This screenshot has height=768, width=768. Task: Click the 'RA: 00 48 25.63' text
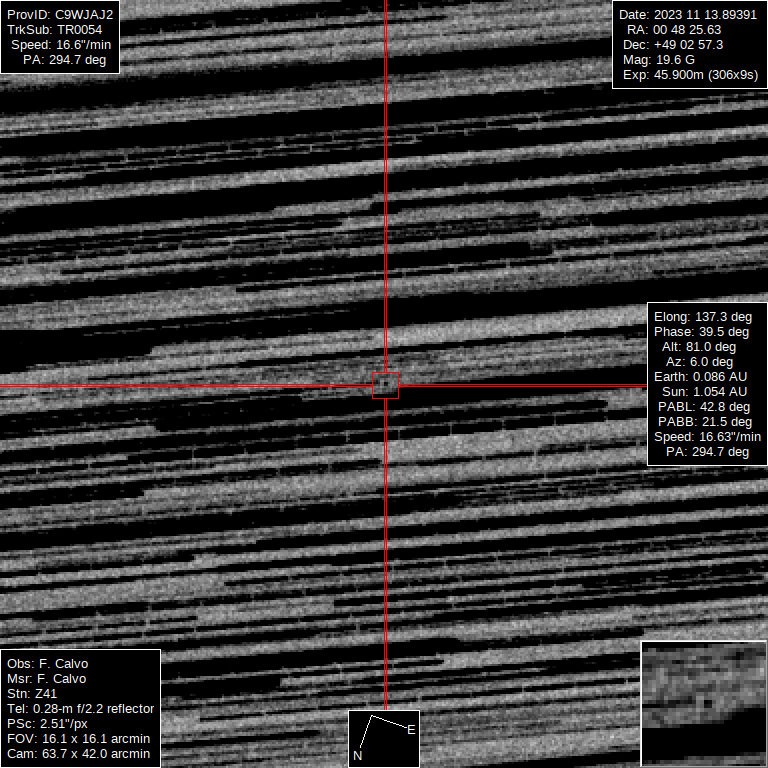click(674, 30)
